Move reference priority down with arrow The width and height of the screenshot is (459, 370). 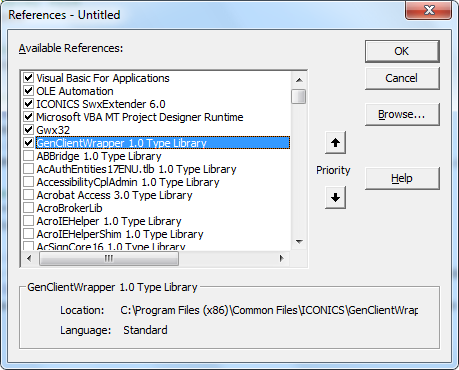coord(335,197)
